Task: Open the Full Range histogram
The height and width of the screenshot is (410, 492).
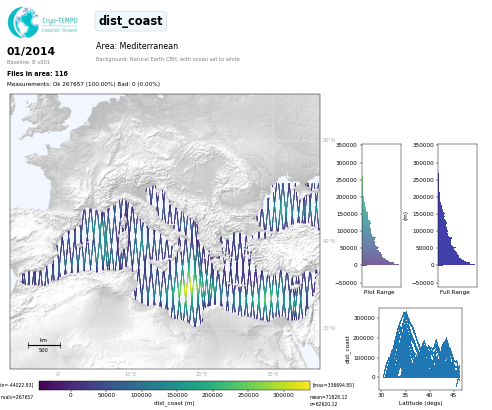Action: pos(457,215)
